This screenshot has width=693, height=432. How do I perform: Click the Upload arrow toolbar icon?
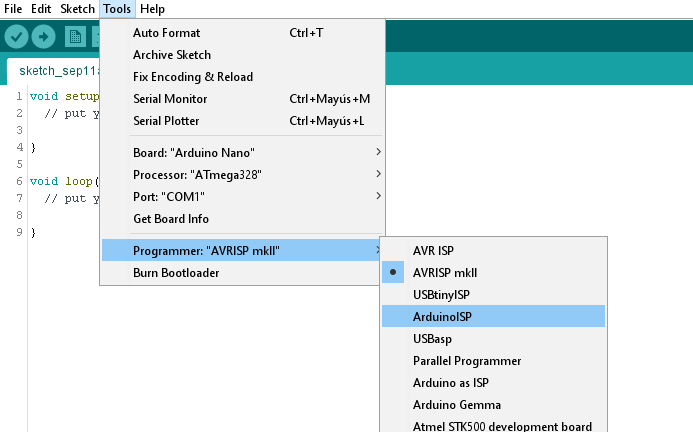(x=43, y=37)
